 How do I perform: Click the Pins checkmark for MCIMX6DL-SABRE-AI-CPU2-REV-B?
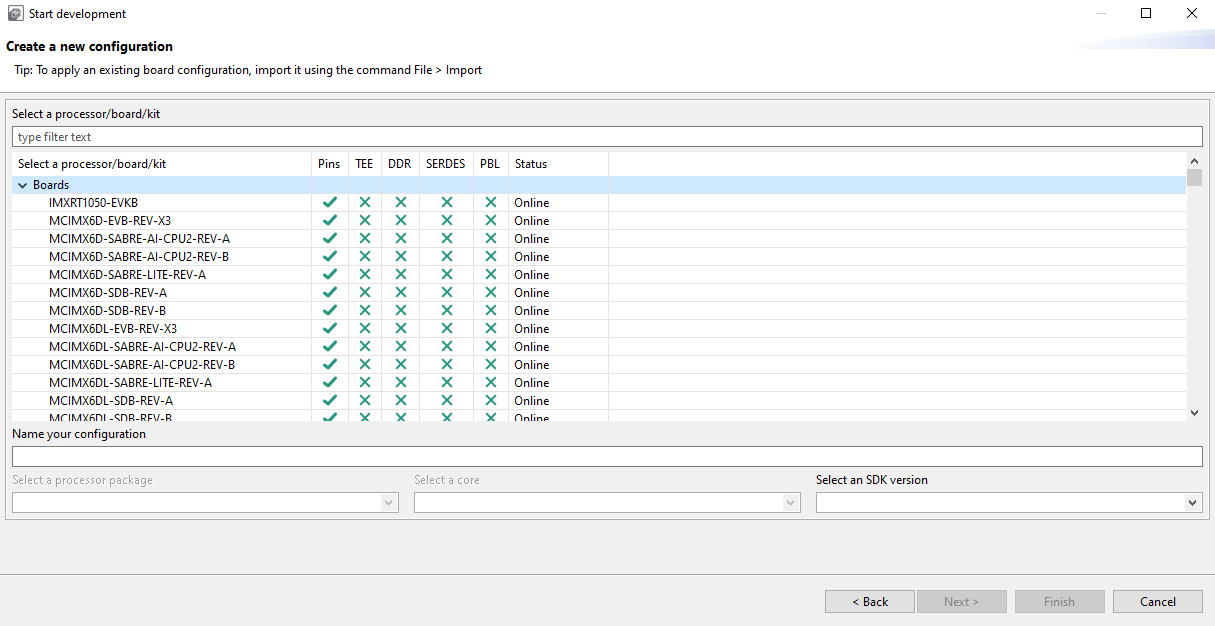pyautogui.click(x=330, y=364)
